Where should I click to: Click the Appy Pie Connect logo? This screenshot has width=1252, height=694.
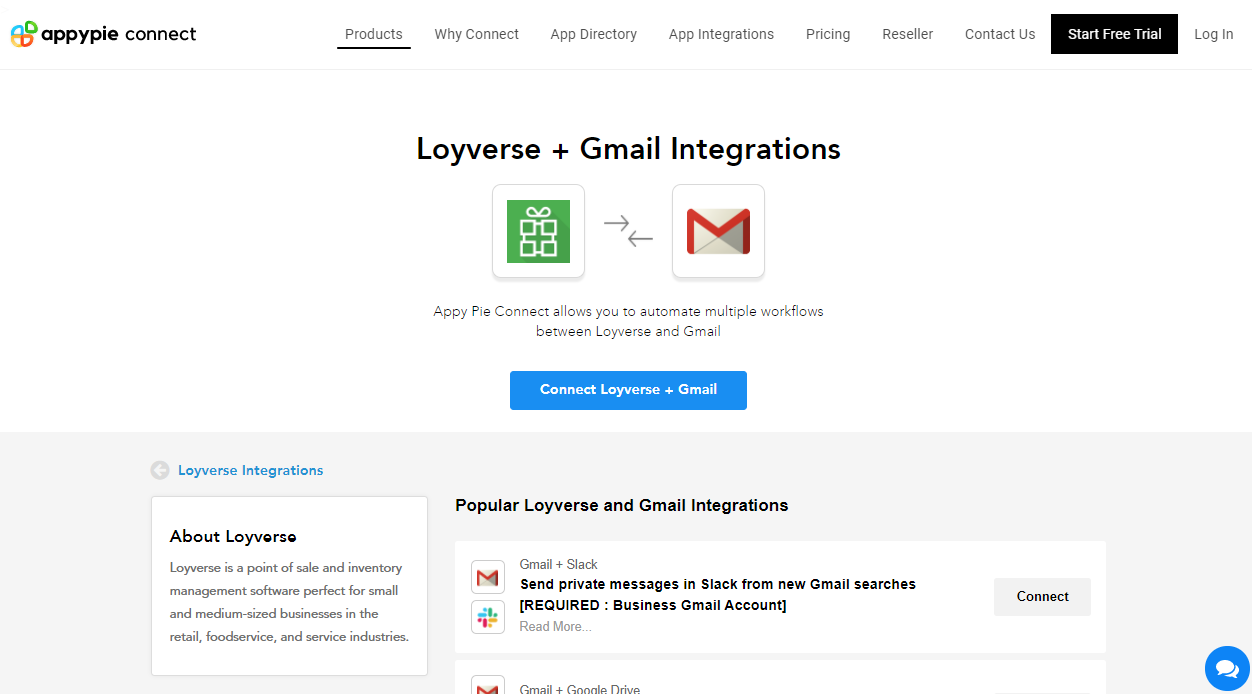(103, 34)
